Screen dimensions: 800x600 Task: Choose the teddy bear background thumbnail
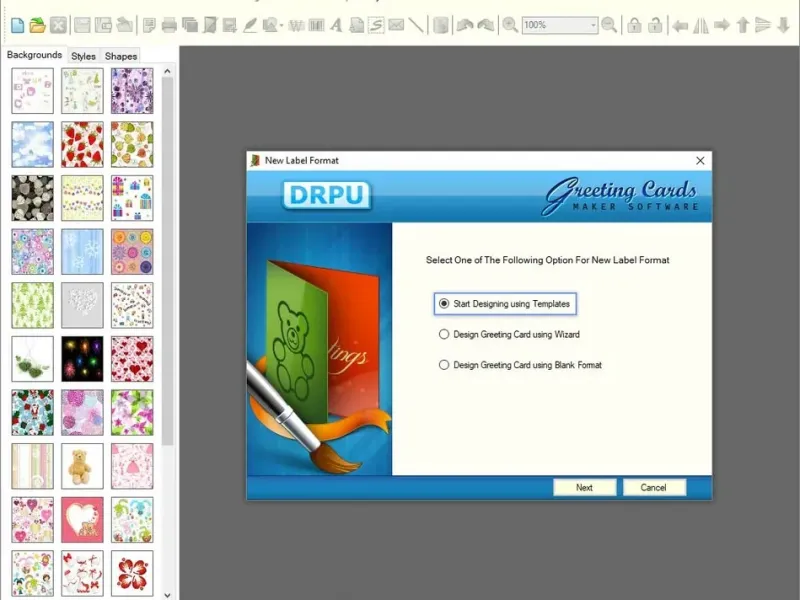tap(82, 466)
